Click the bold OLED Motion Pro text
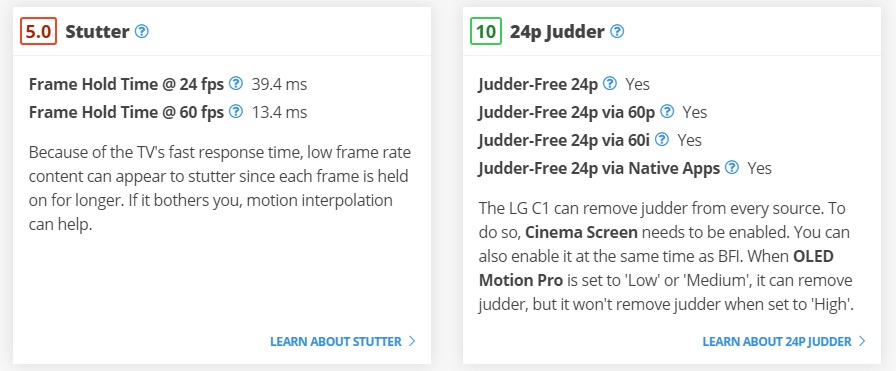The image size is (896, 371). 656,269
